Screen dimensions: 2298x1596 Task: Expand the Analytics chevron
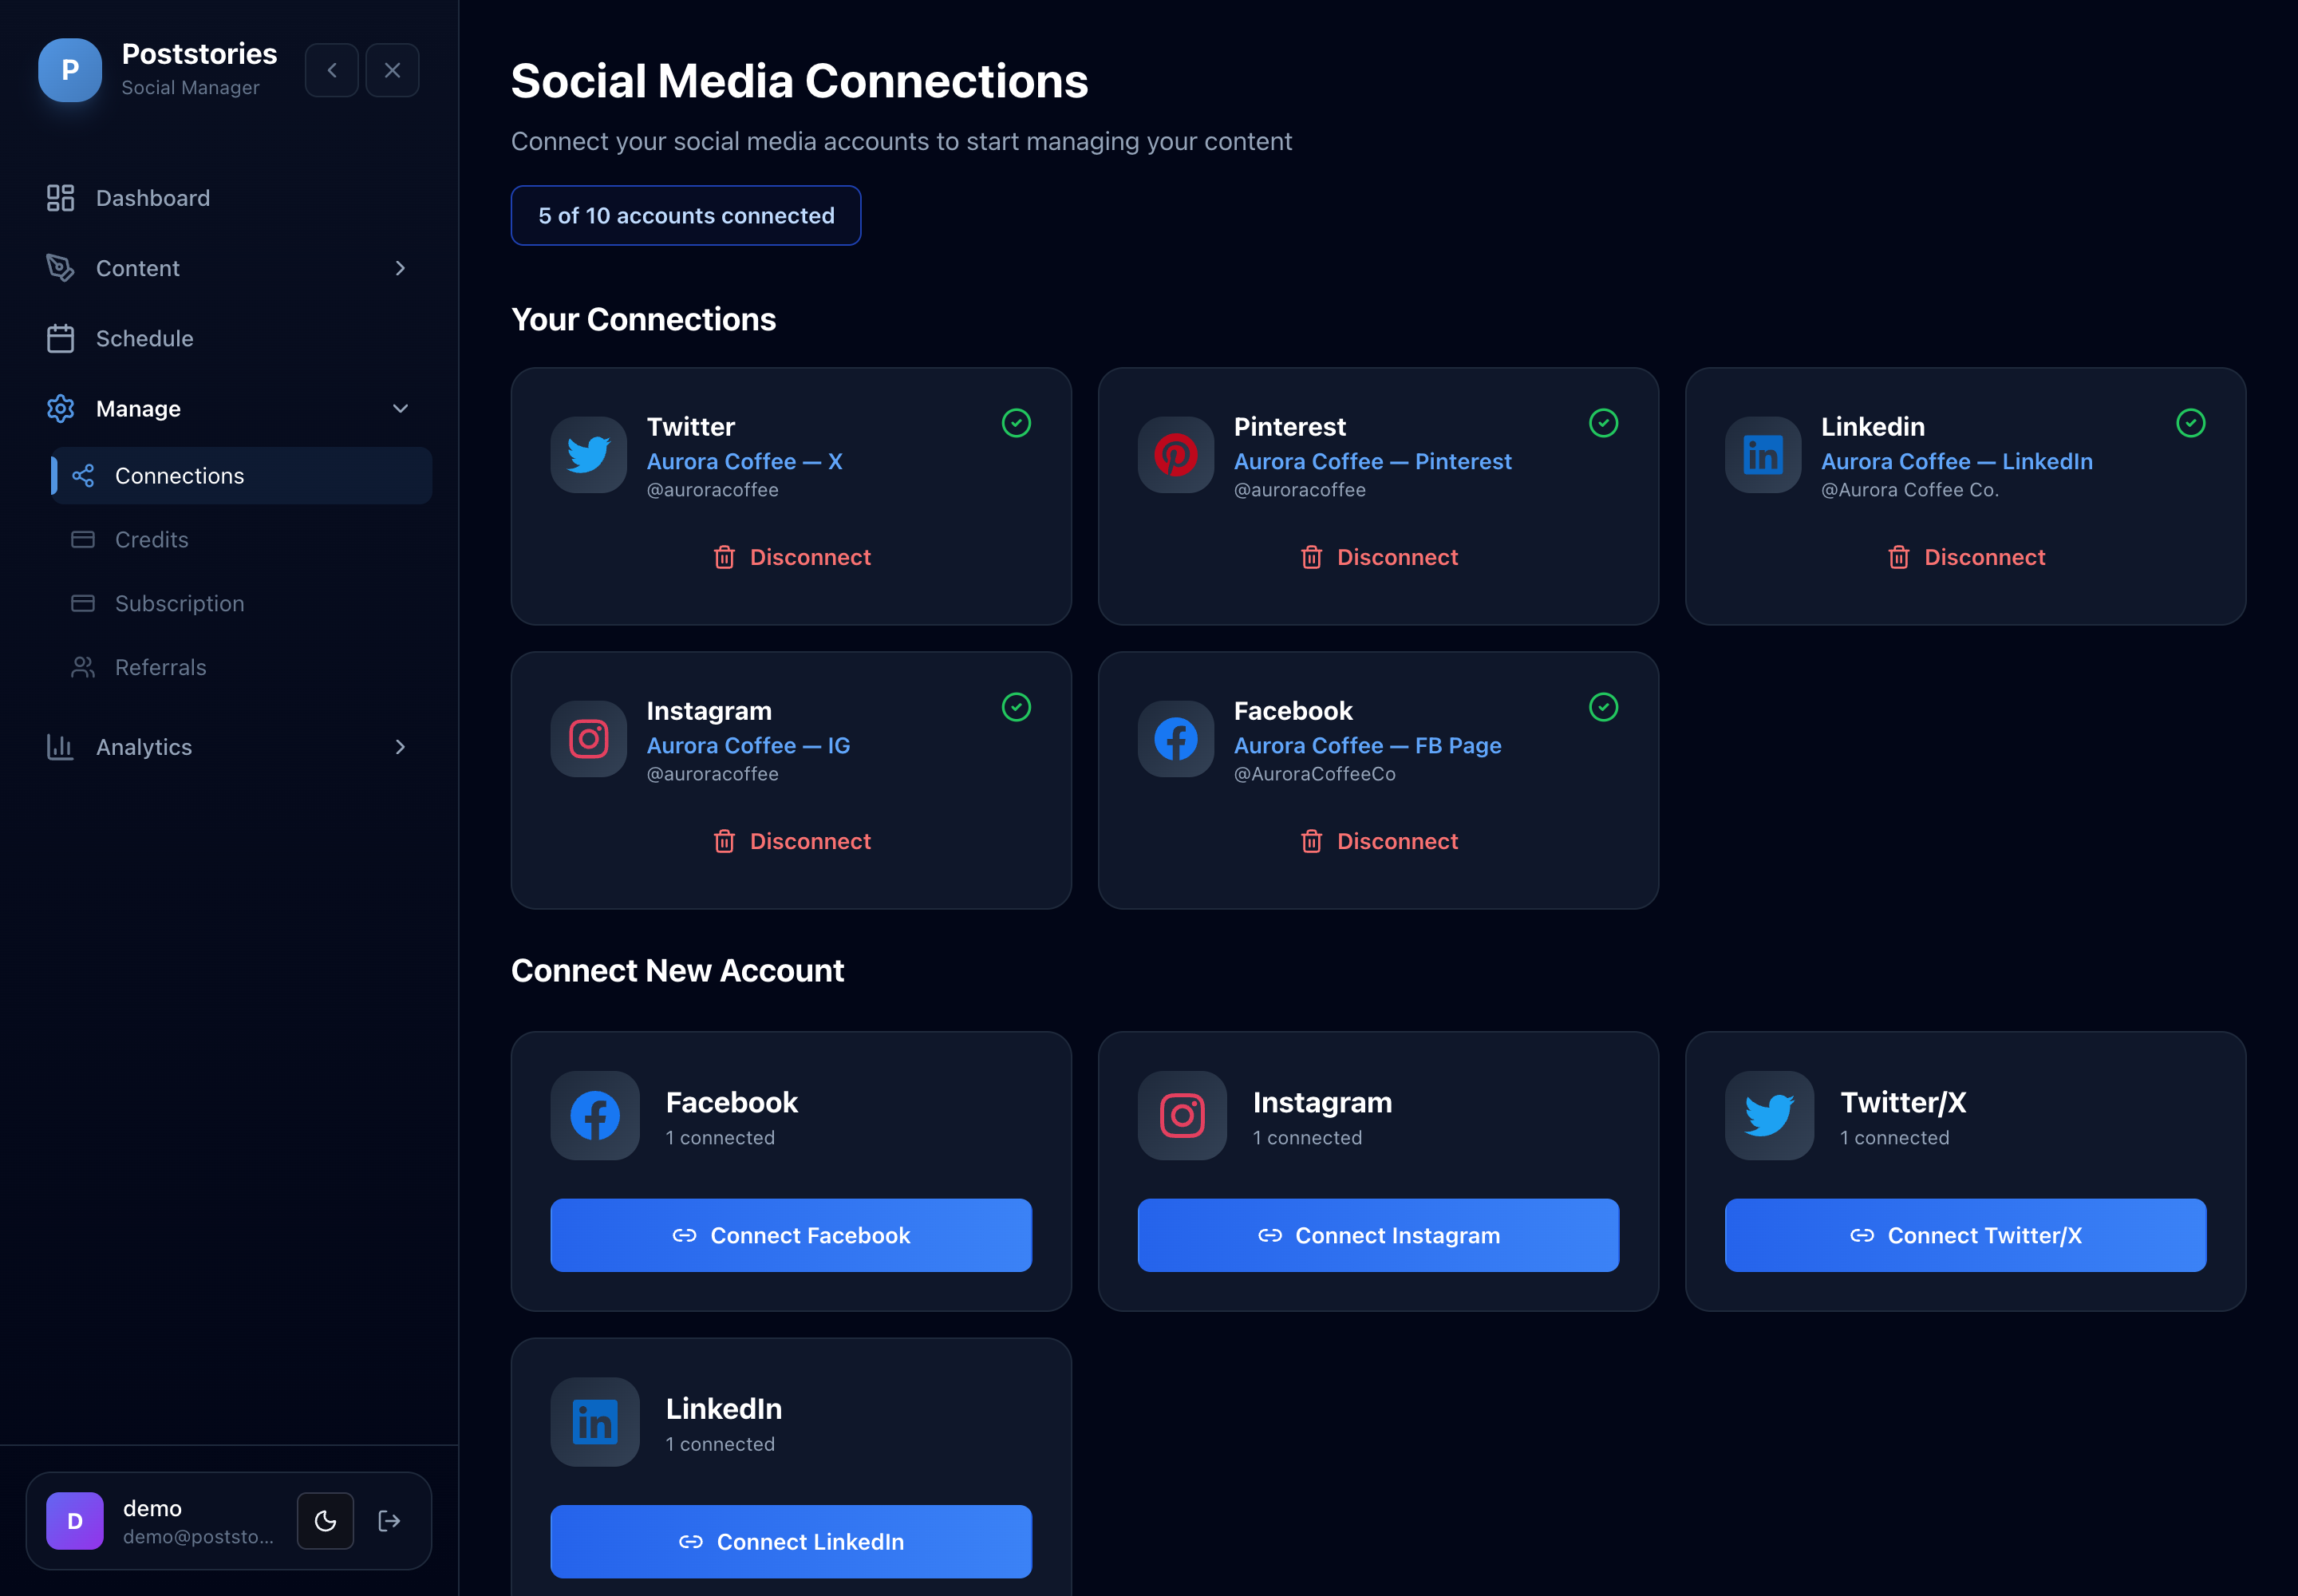400,747
